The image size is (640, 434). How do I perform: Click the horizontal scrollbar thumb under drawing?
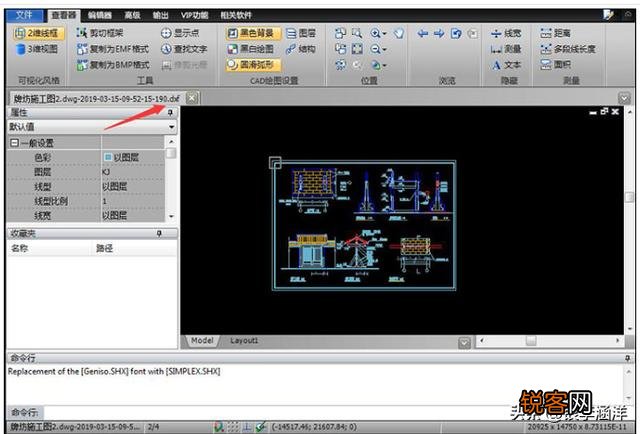[x=531, y=340]
